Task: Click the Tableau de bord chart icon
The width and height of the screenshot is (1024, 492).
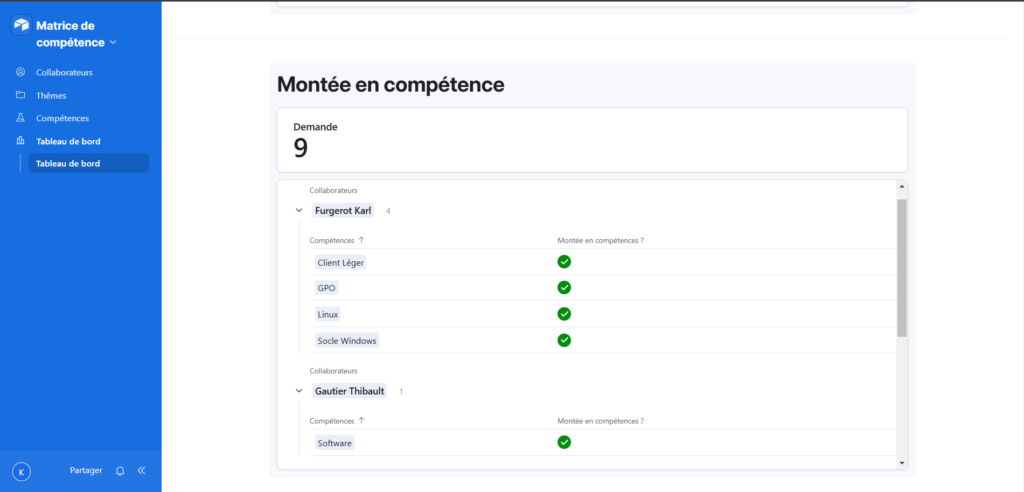Action: tap(20, 140)
